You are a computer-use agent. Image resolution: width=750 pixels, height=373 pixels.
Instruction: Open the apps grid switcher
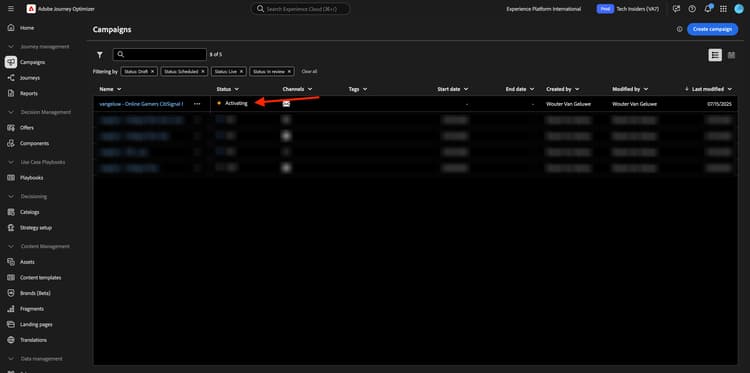click(x=723, y=9)
